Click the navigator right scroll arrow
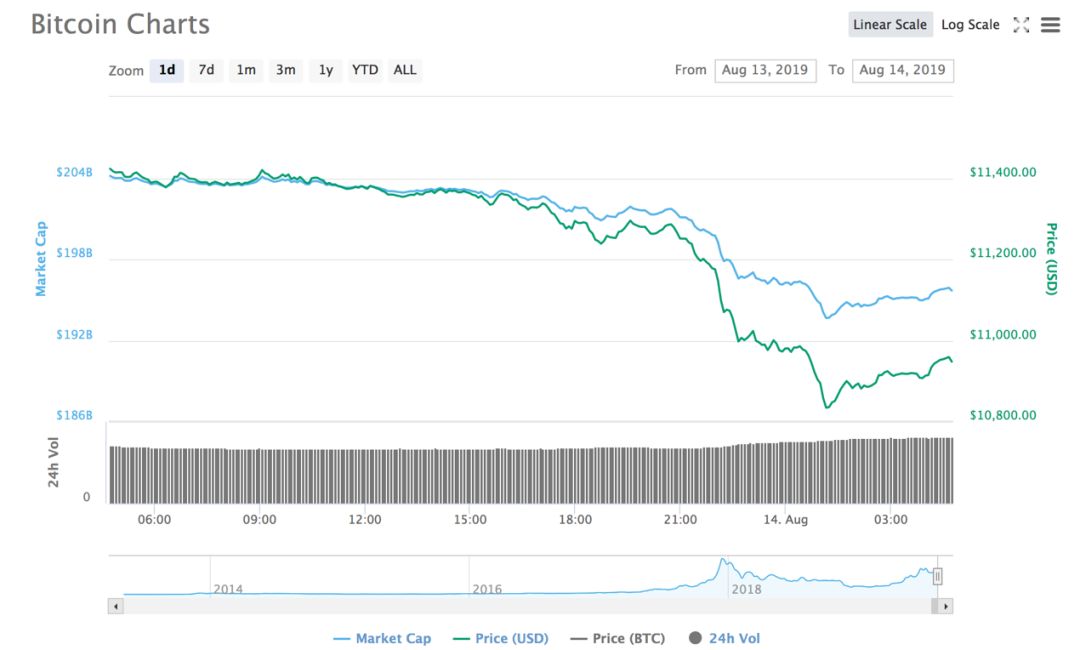 [945, 606]
